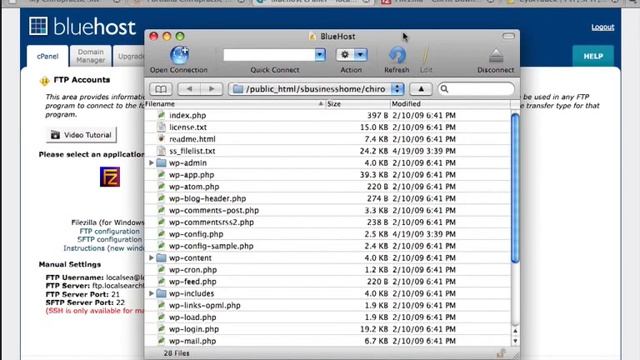Open the Instructions (new window) link
The width and height of the screenshot is (640, 360).
point(104,248)
